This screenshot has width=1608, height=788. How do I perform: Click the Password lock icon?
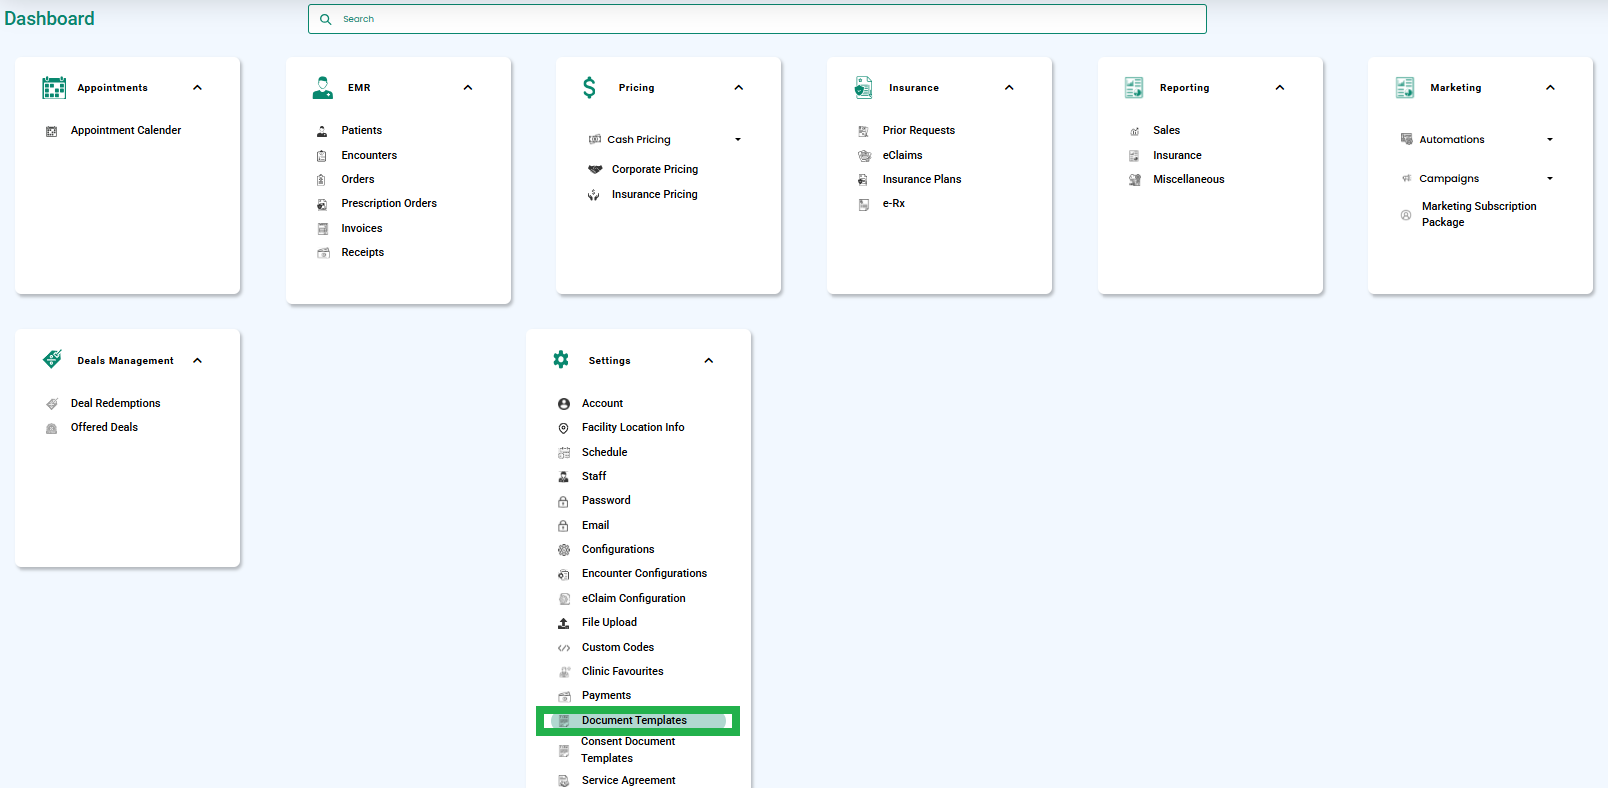click(563, 501)
